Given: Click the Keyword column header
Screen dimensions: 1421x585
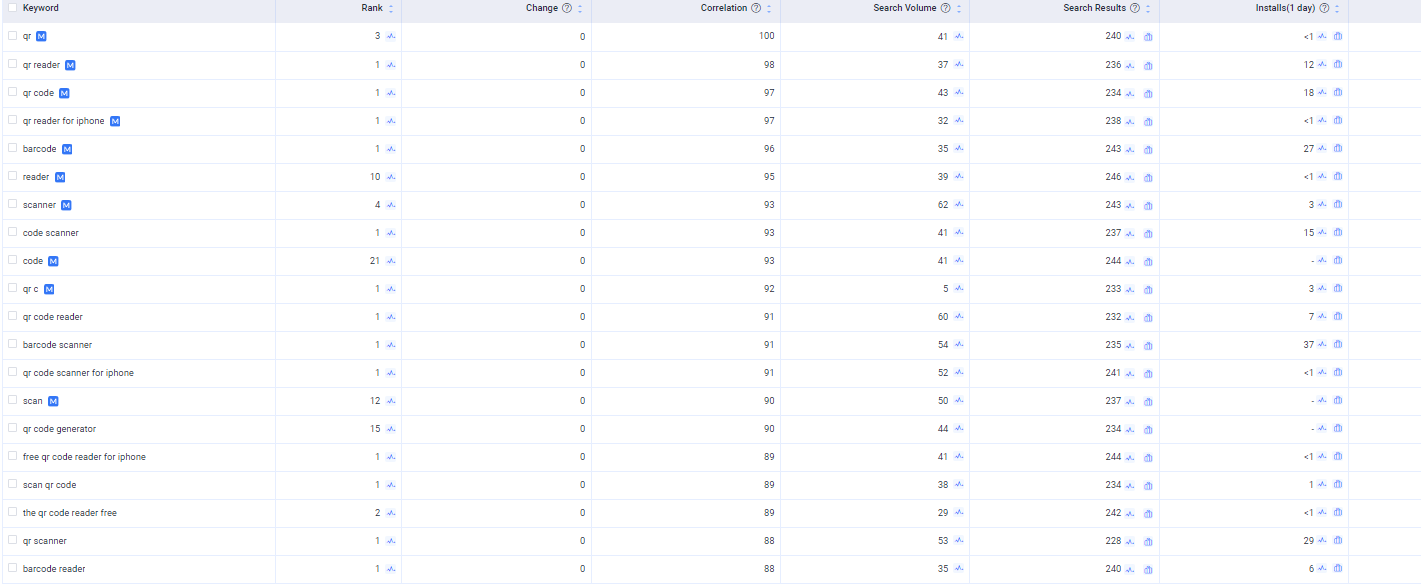Looking at the screenshot, I should pyautogui.click(x=41, y=8).
